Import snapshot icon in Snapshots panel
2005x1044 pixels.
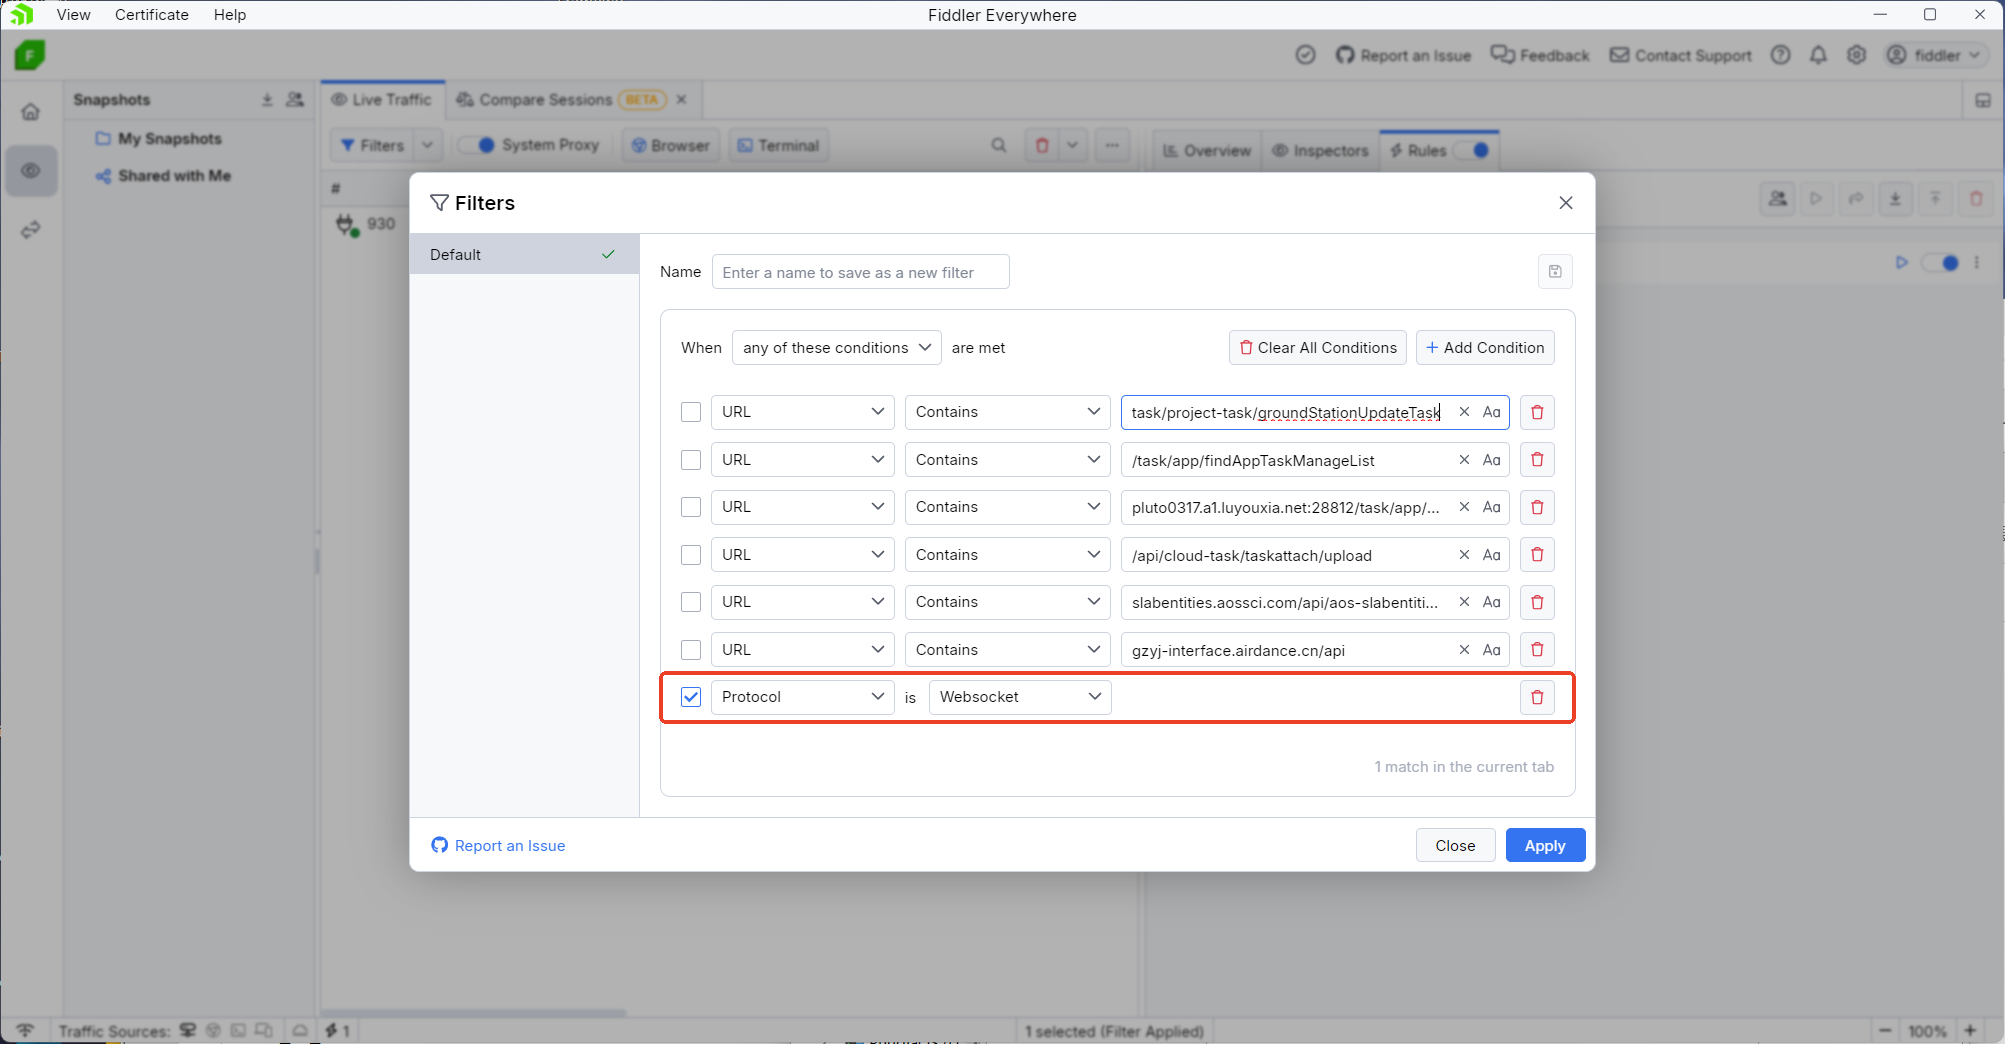[267, 100]
